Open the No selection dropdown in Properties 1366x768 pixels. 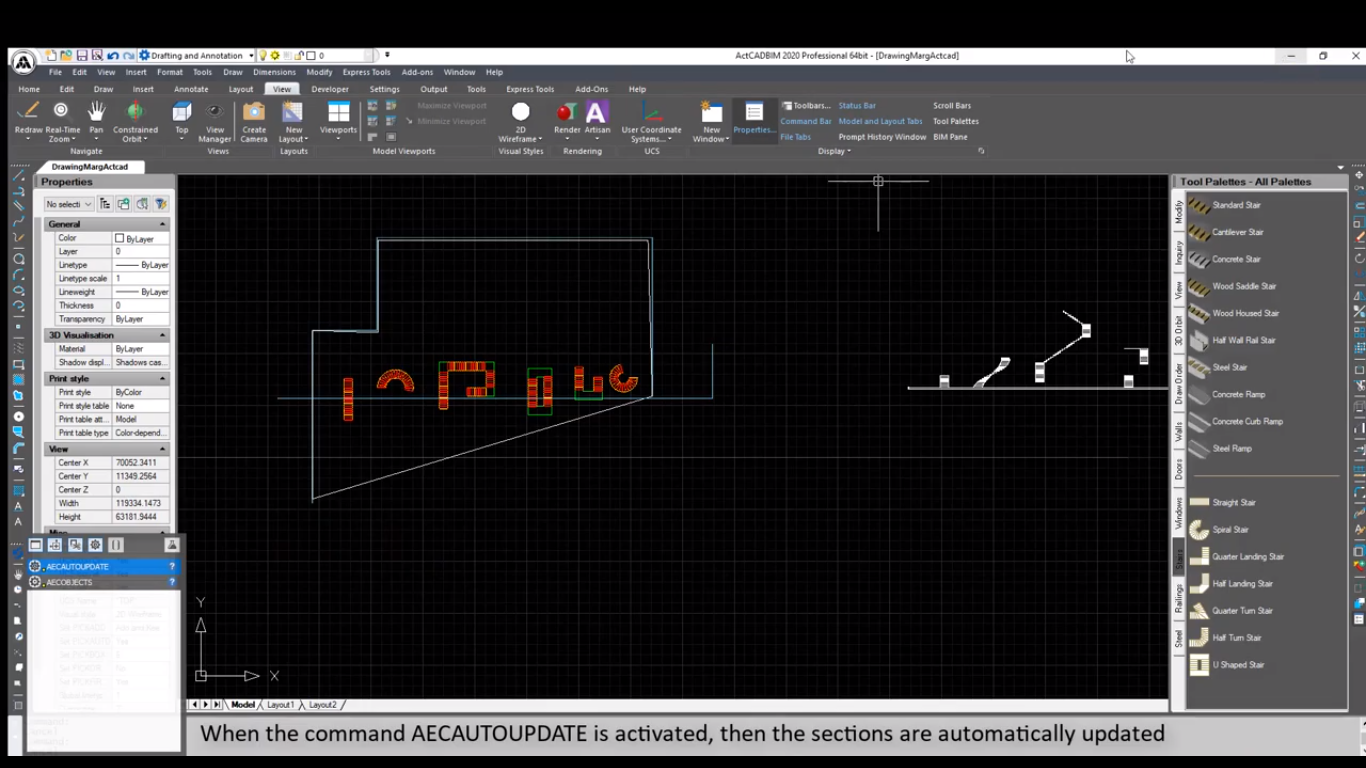tap(69, 204)
